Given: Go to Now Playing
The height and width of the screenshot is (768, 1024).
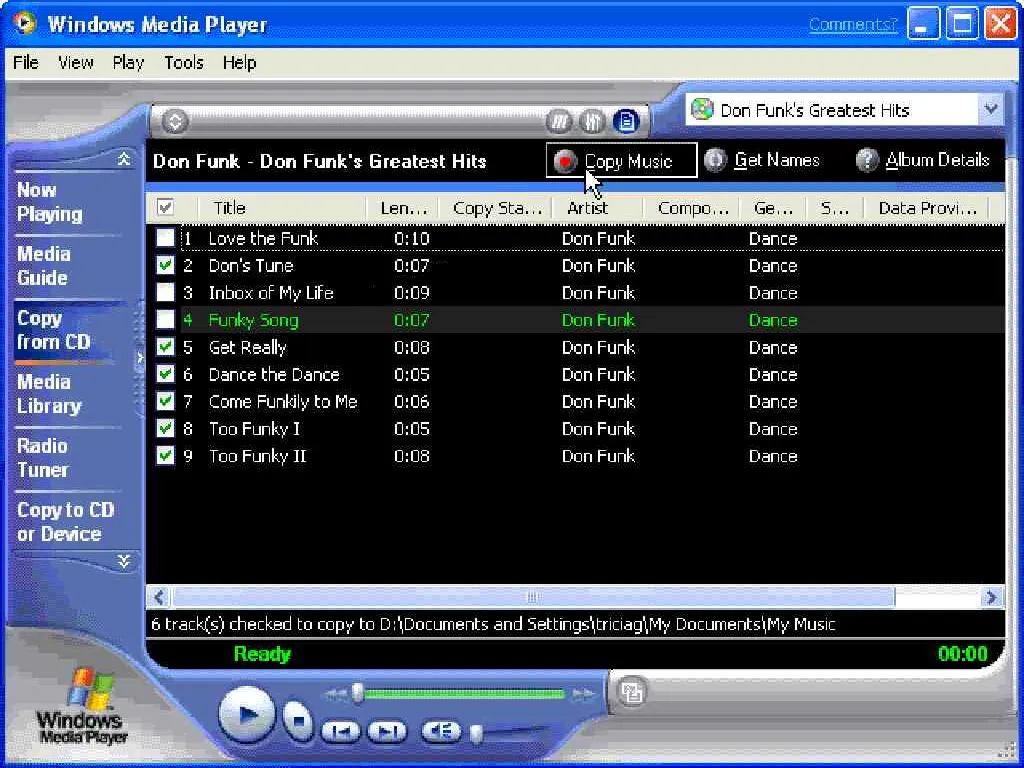Looking at the screenshot, I should (x=50, y=202).
